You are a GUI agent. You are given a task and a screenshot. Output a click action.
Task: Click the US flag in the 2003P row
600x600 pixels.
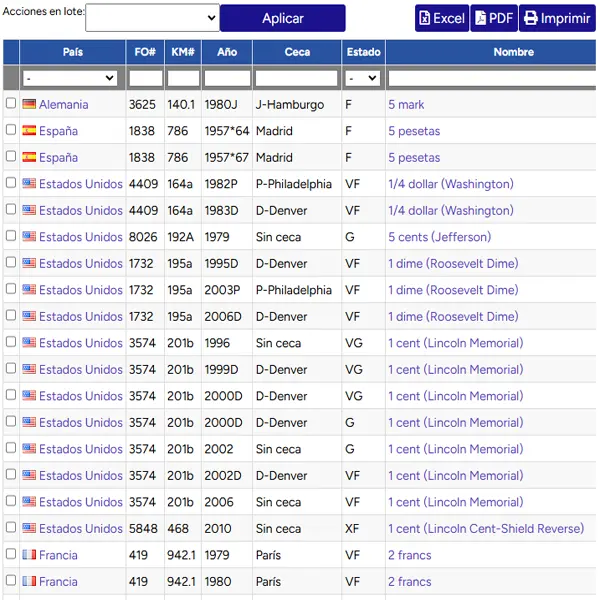tap(29, 289)
